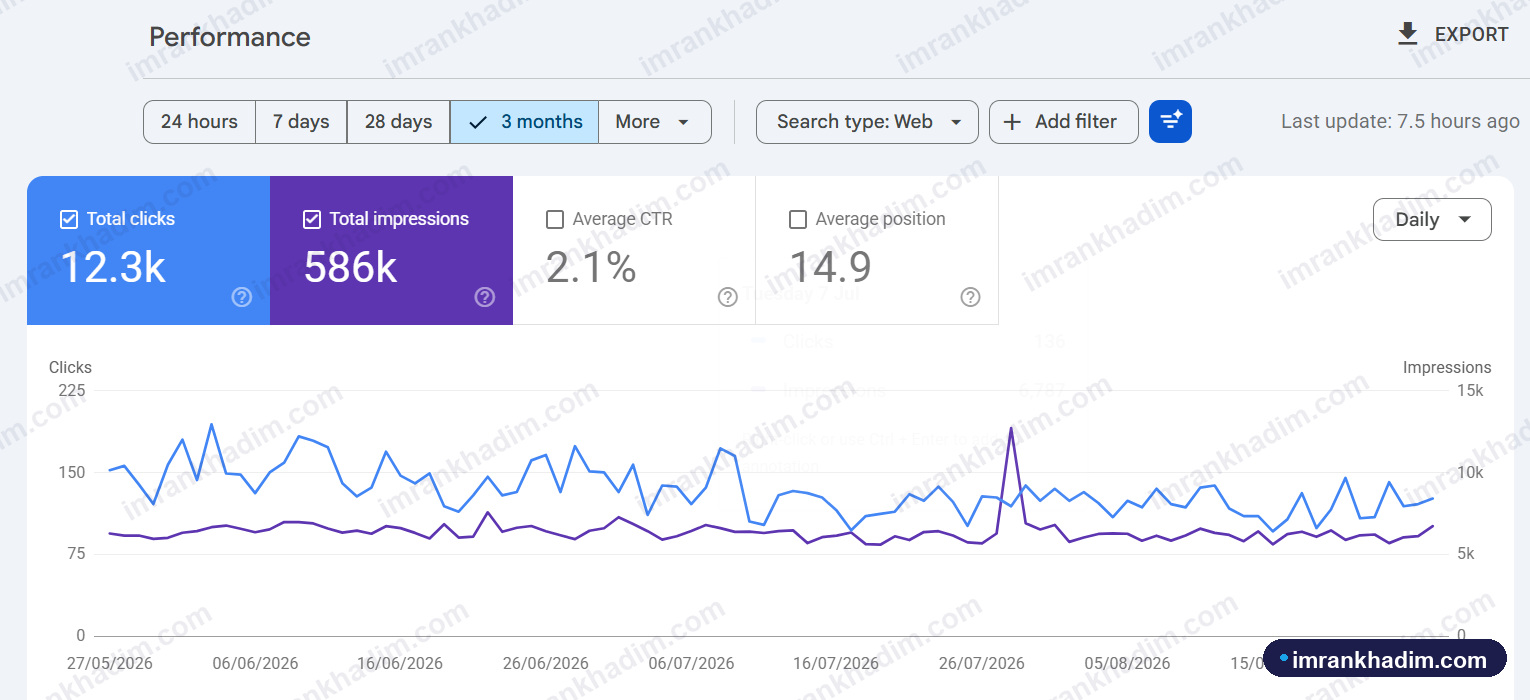
Task: Click the 05/08/2026 date axis label
Action: tap(1127, 663)
